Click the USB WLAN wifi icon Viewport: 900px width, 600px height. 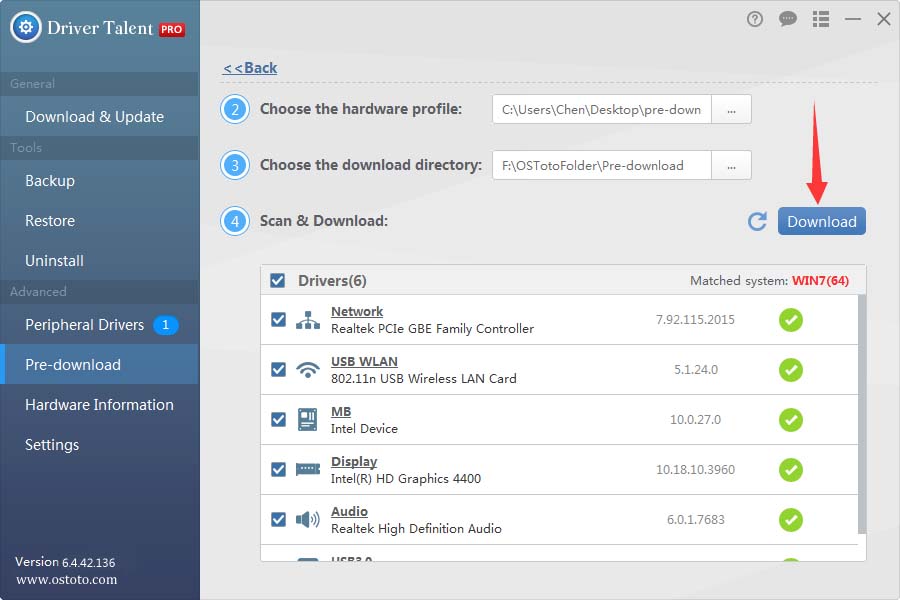[x=308, y=370]
